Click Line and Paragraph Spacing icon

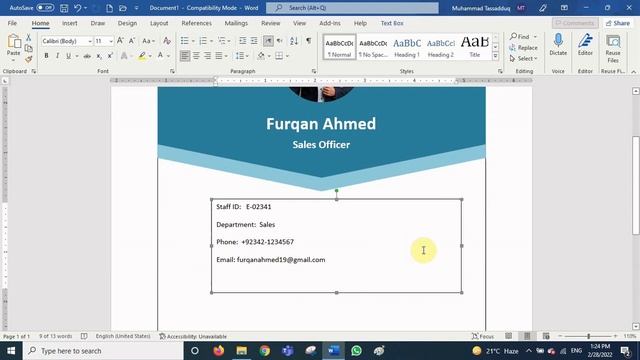pos(240,56)
